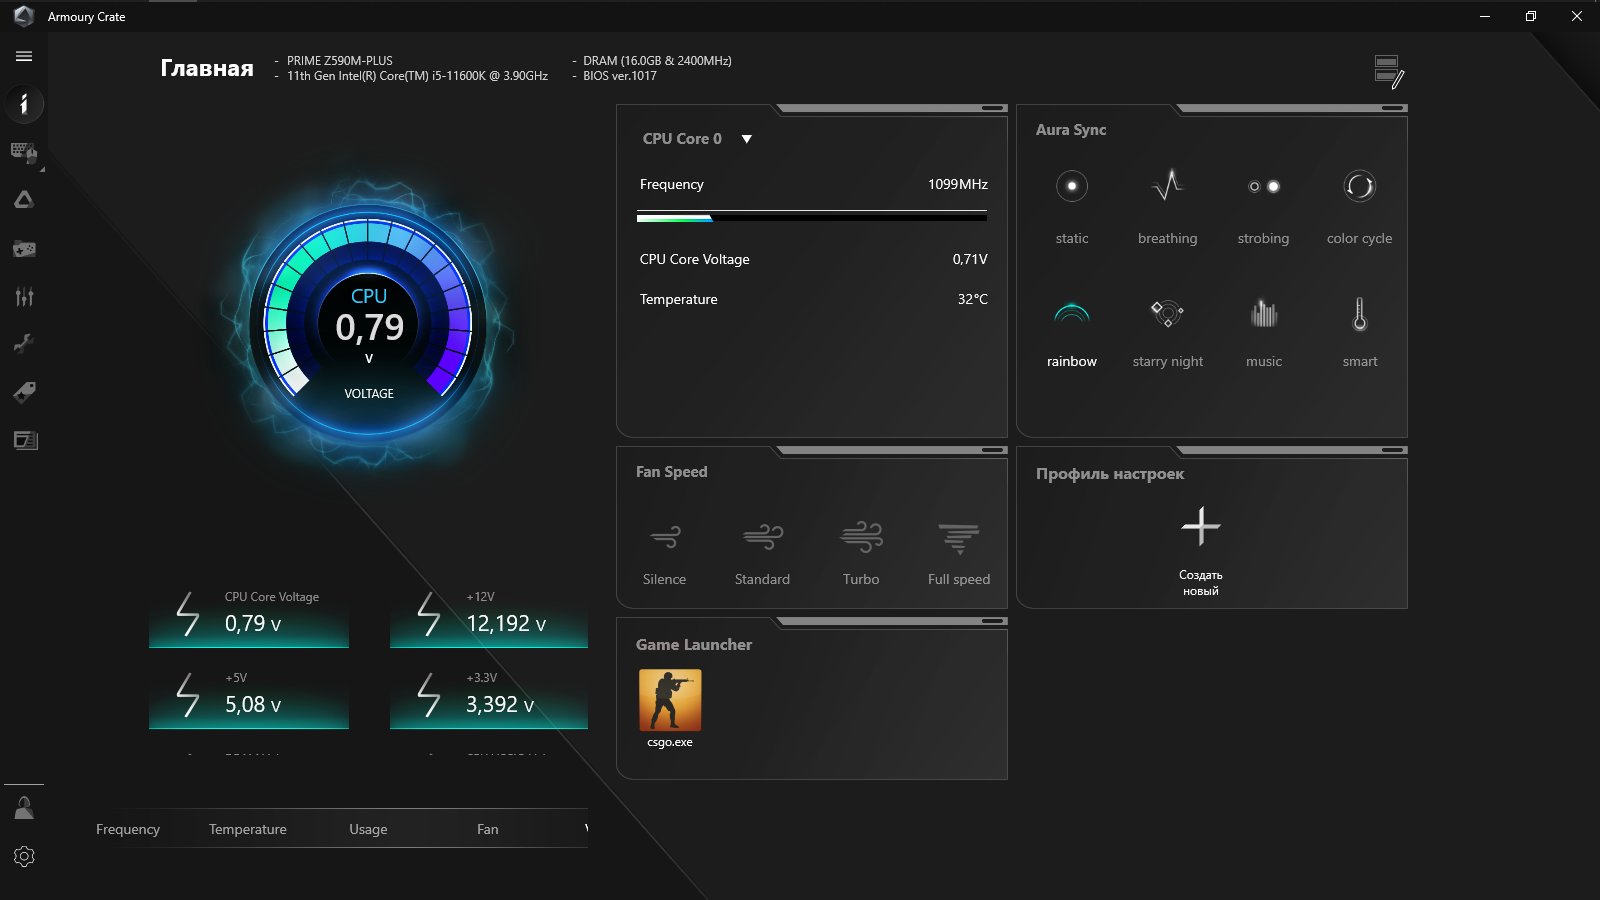Screen dimensions: 1600x900
Task: Set fan speed to Standard
Action: pos(763,553)
